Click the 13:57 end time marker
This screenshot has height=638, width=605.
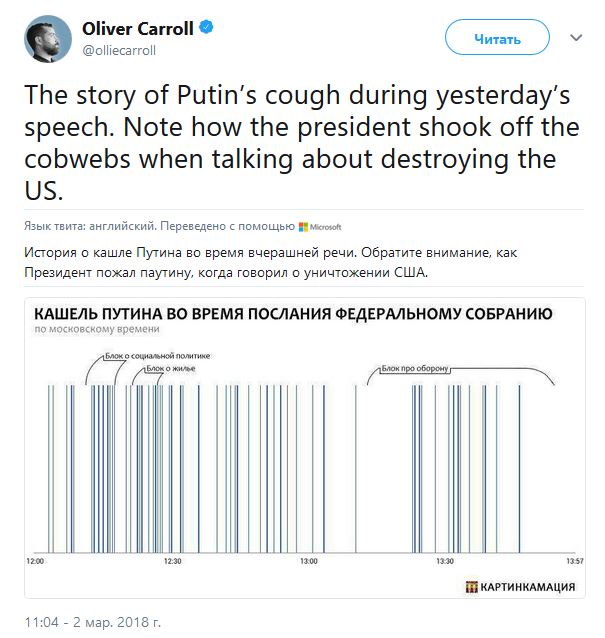[x=573, y=563]
